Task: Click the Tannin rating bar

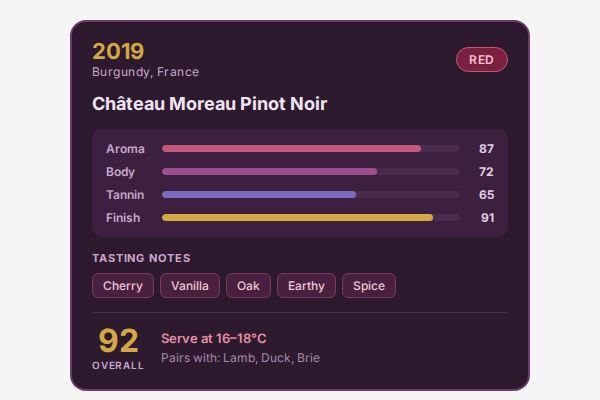Action: pos(310,195)
